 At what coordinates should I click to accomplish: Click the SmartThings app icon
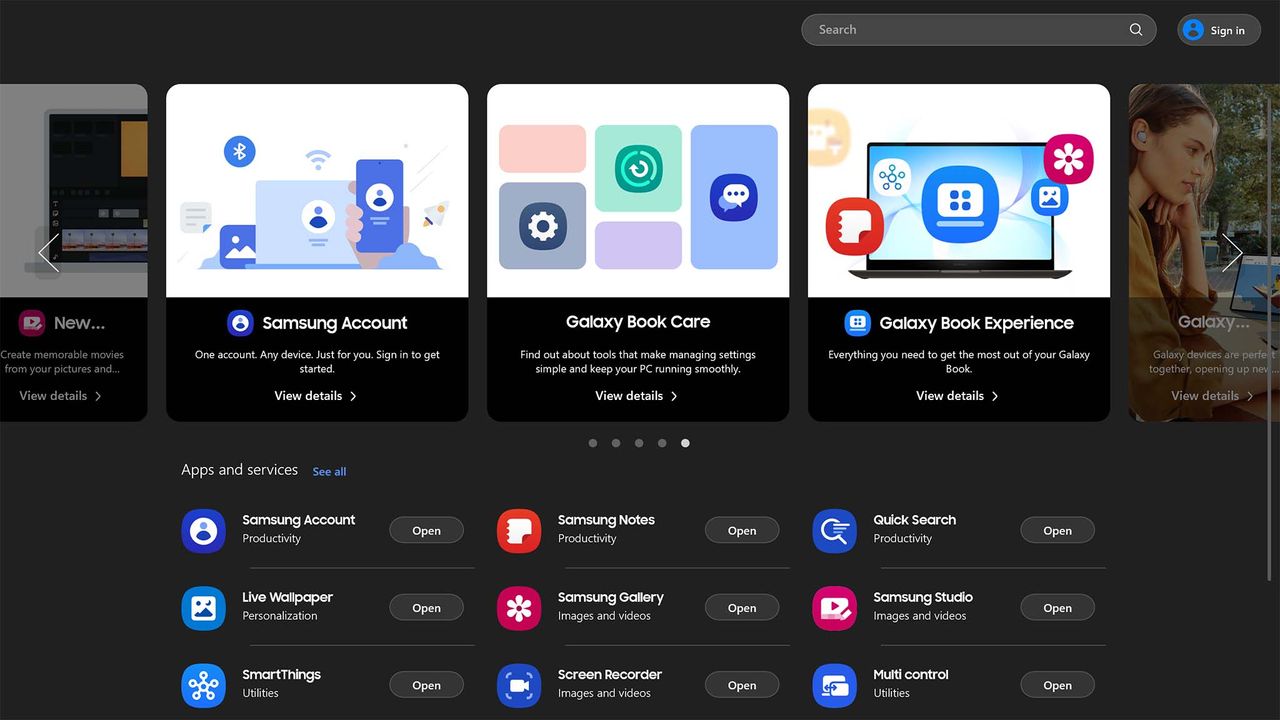[x=203, y=685]
